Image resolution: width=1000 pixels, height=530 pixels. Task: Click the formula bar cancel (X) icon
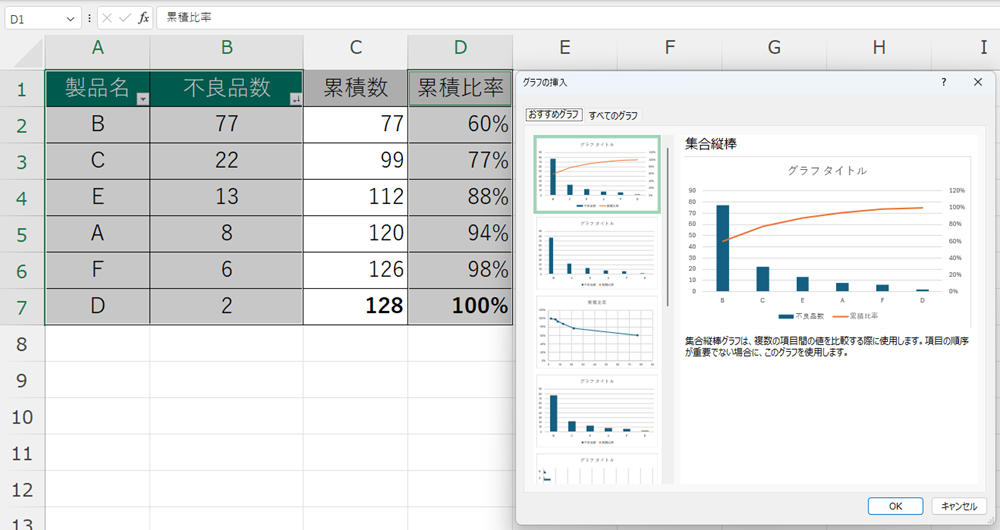[107, 18]
